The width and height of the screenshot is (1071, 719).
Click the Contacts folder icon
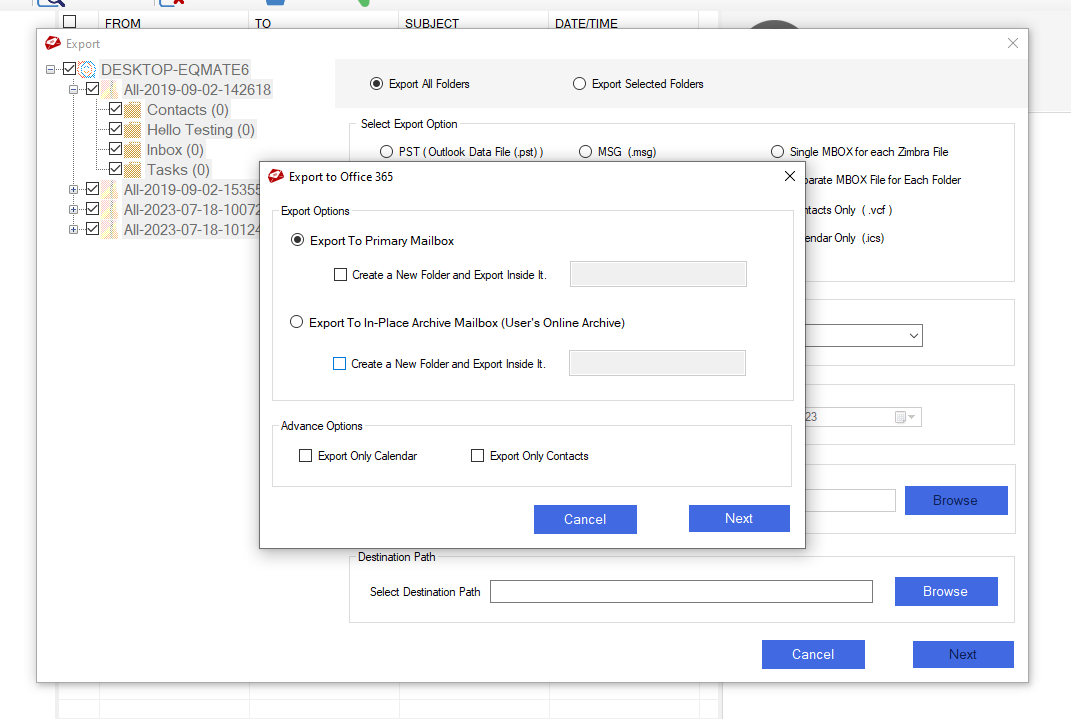click(133, 110)
